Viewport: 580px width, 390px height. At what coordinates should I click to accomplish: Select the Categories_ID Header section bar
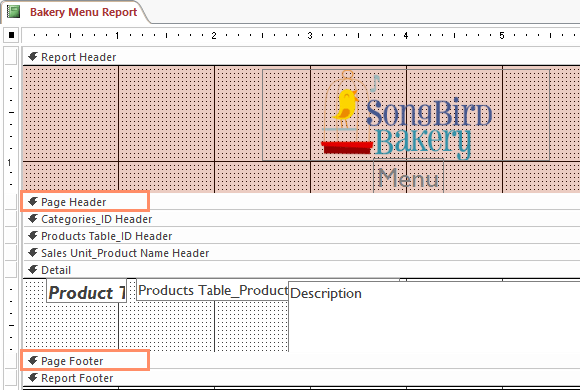pyautogui.click(x=301, y=219)
